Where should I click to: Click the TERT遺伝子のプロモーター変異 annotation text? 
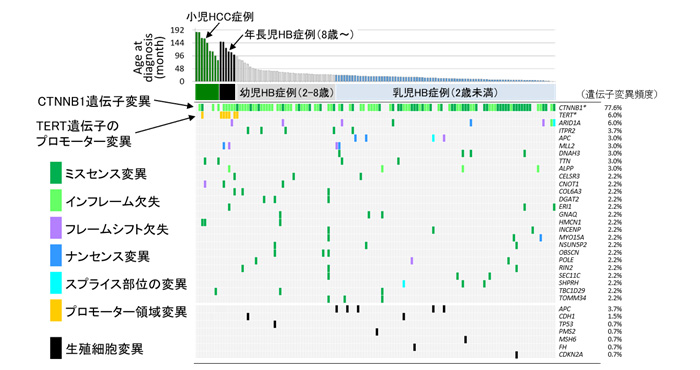tap(84, 133)
